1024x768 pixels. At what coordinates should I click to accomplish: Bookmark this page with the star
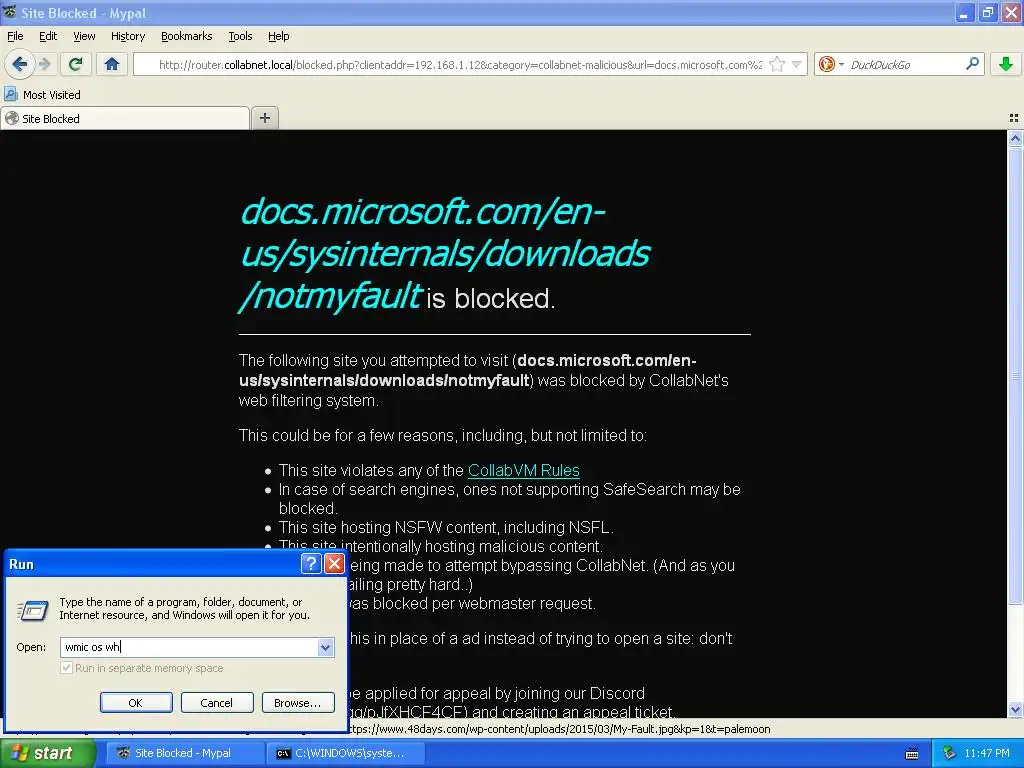(x=776, y=64)
